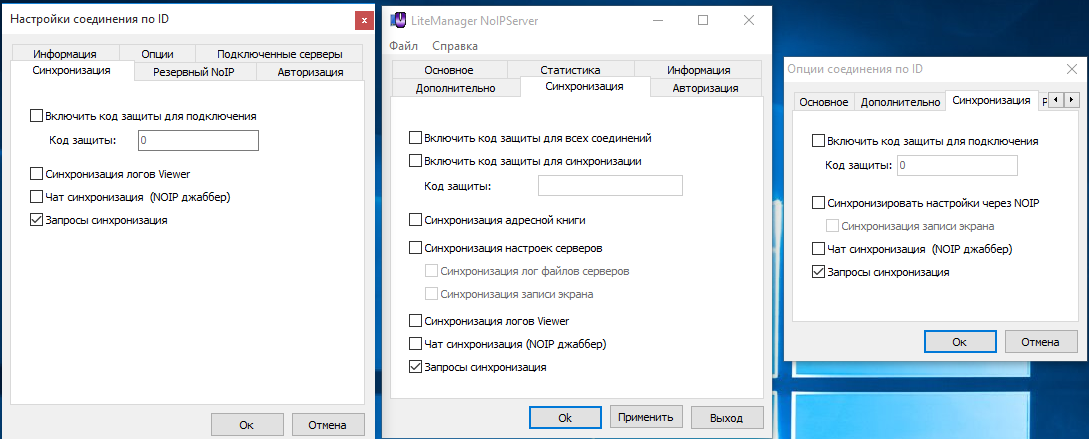Viewport: 1089px width, 439px height.
Task: Open Дополнительно tab in Опции соединения window
Action: 900,102
